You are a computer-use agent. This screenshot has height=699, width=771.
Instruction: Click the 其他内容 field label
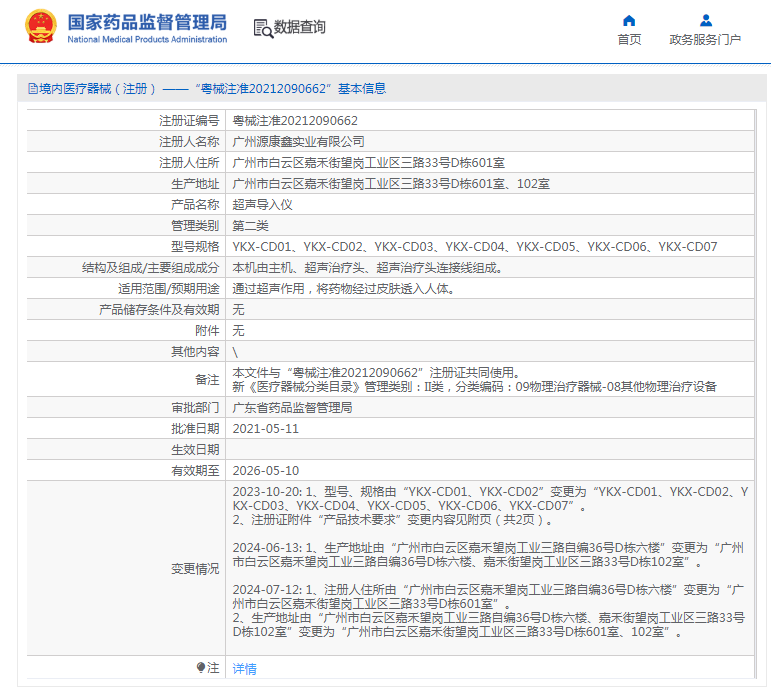(x=195, y=351)
